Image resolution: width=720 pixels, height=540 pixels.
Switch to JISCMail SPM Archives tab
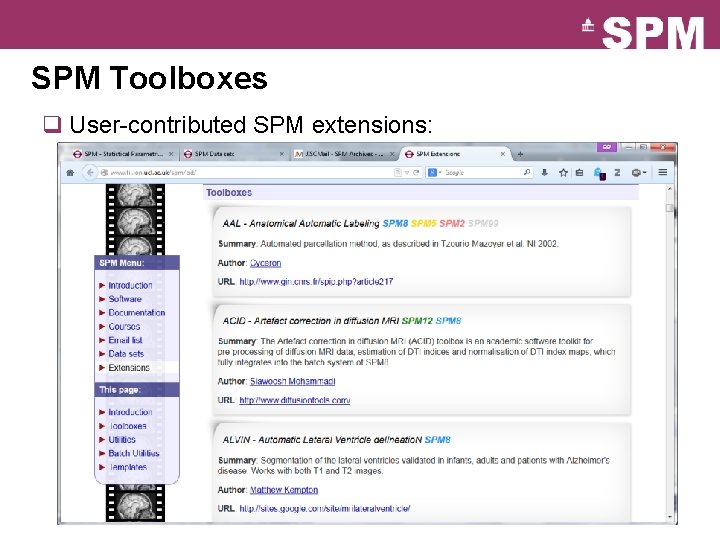click(x=344, y=154)
